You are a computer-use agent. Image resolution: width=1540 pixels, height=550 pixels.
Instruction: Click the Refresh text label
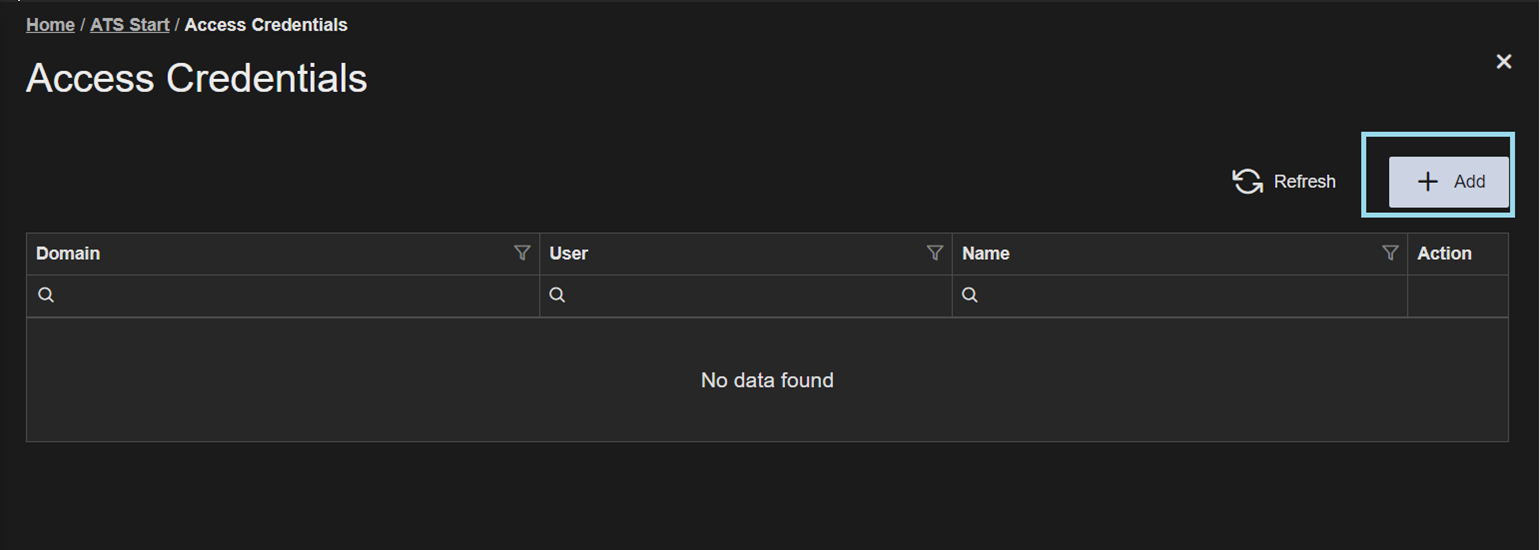(x=1304, y=182)
